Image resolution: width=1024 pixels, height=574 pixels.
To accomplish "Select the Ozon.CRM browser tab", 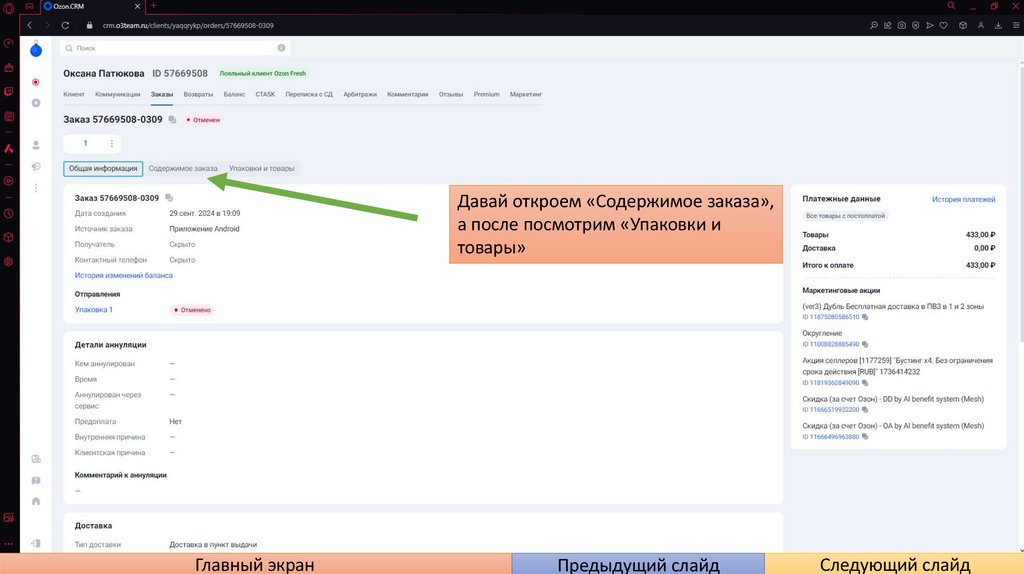I will pos(91,6).
